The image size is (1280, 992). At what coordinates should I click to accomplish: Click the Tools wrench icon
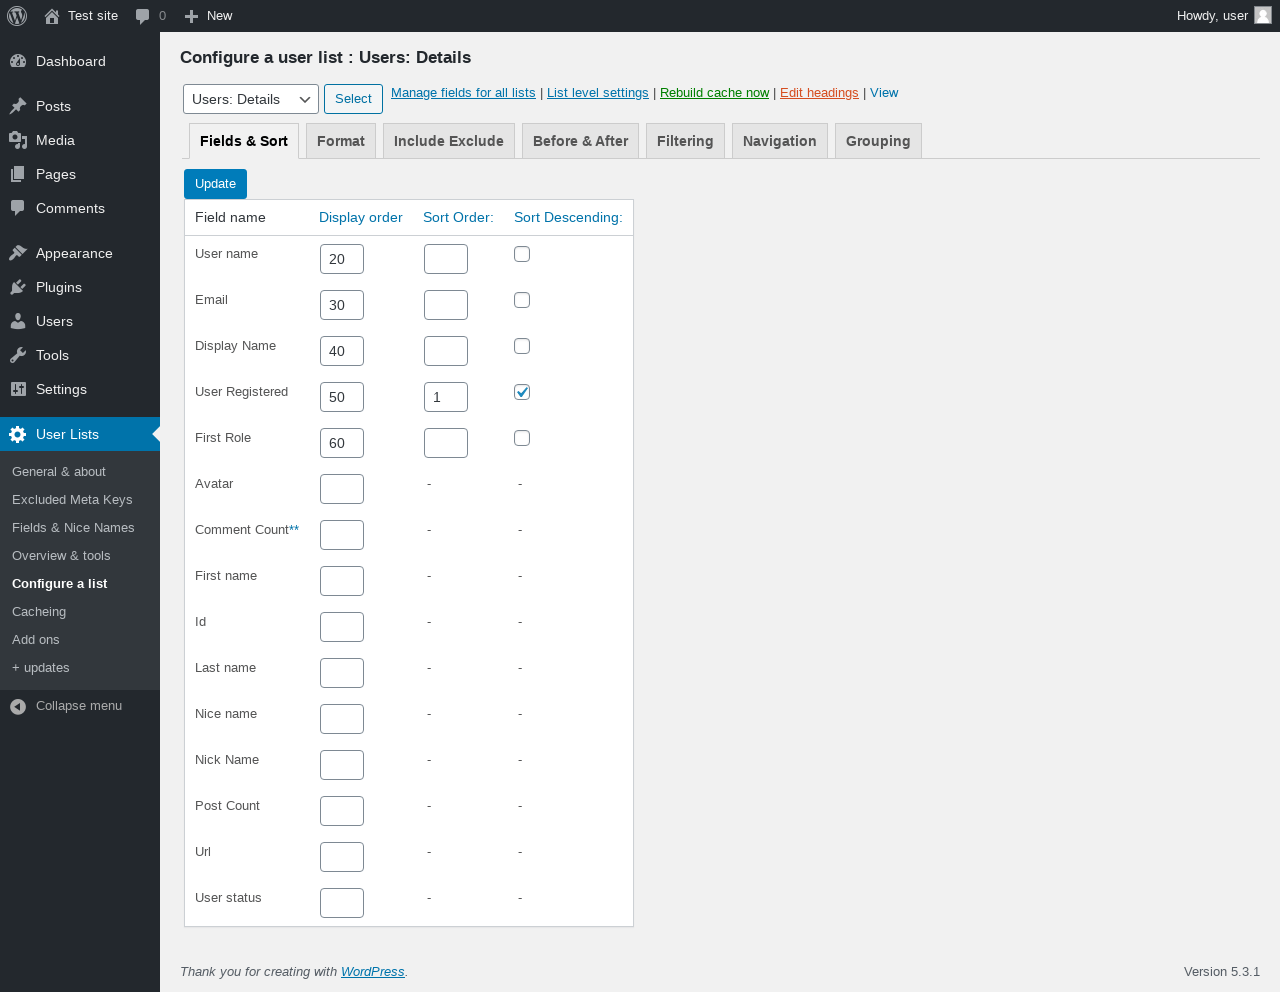pyautogui.click(x=18, y=355)
